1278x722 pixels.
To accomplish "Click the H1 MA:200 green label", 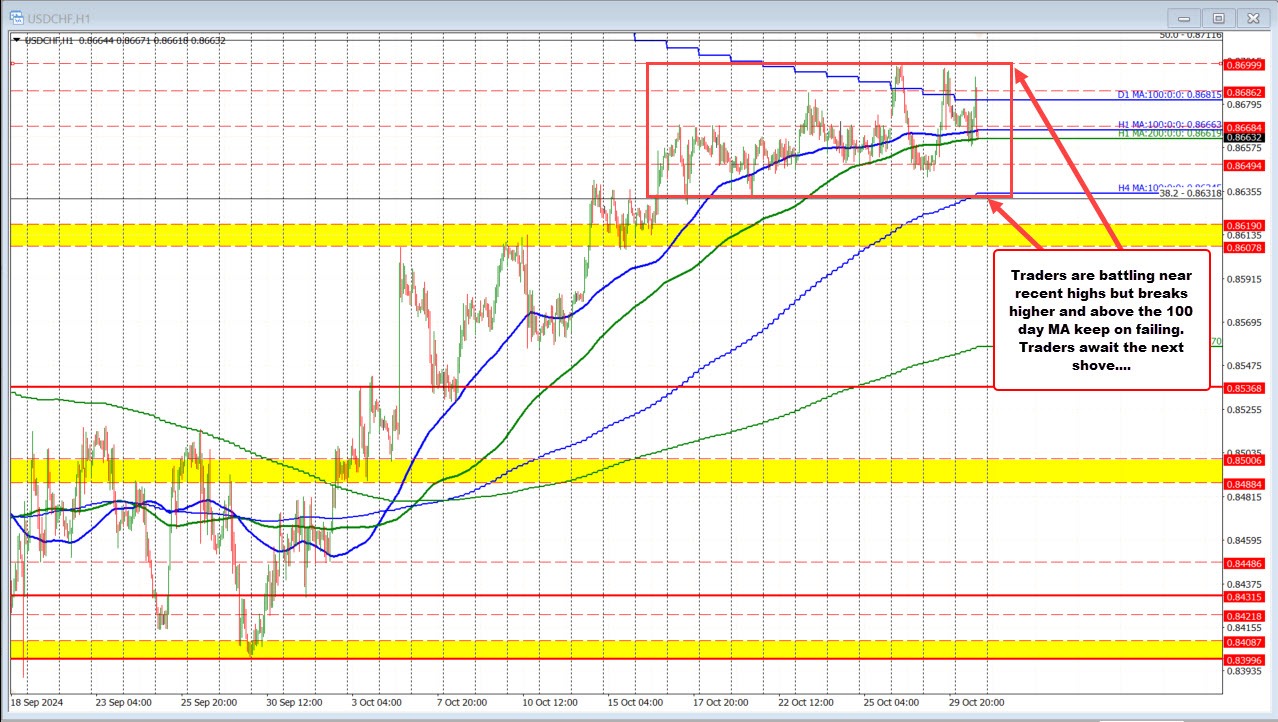I will click(1168, 133).
